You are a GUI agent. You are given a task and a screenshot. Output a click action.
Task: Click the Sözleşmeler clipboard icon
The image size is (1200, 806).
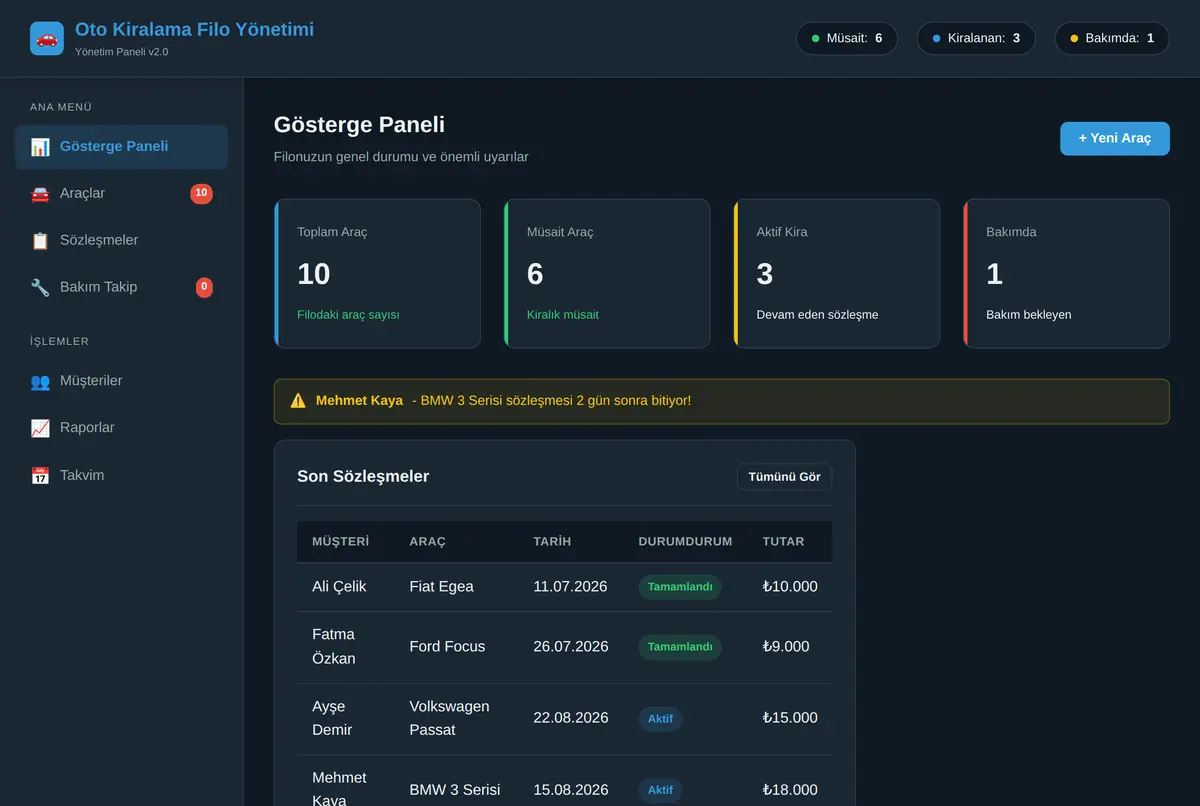coord(40,241)
